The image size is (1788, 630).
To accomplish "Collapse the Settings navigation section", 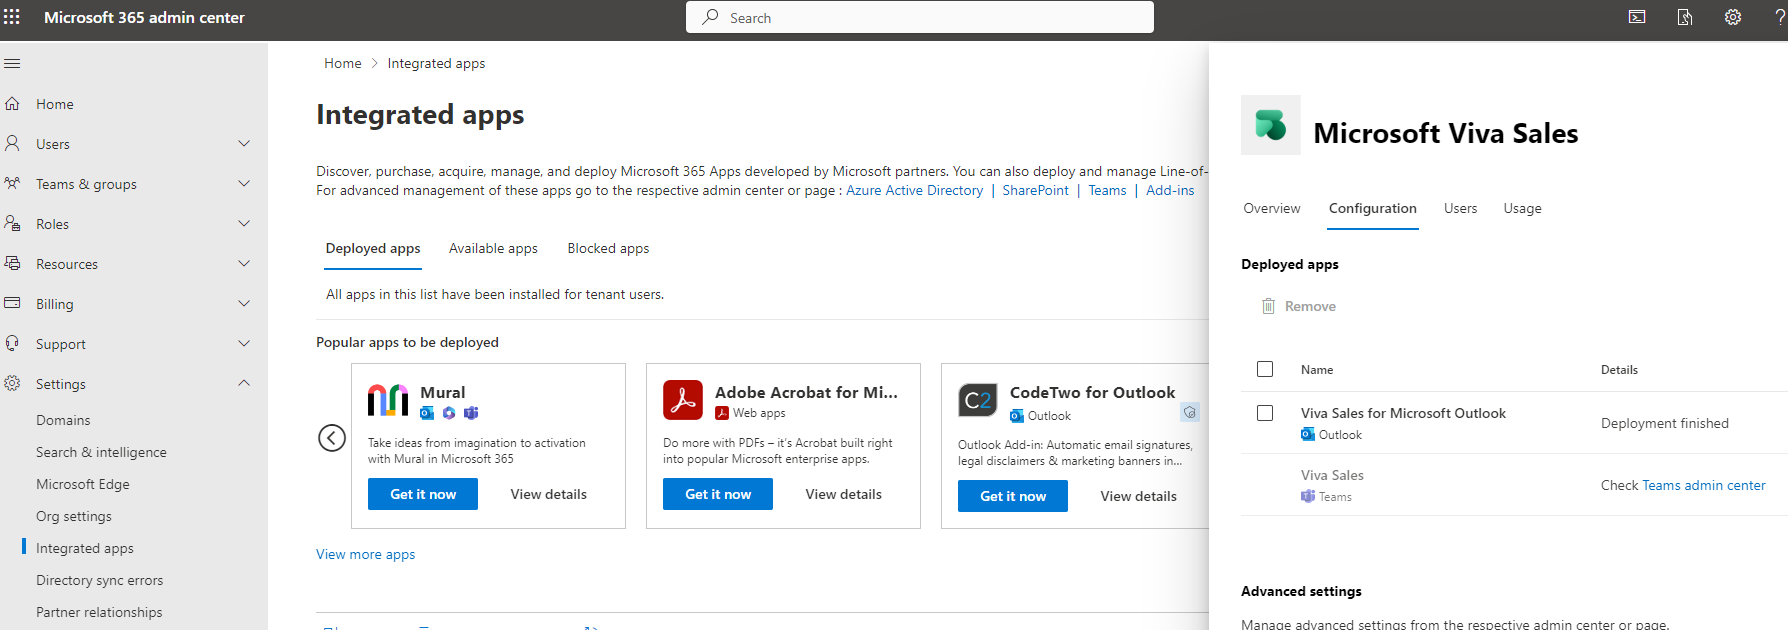I will click(x=244, y=384).
